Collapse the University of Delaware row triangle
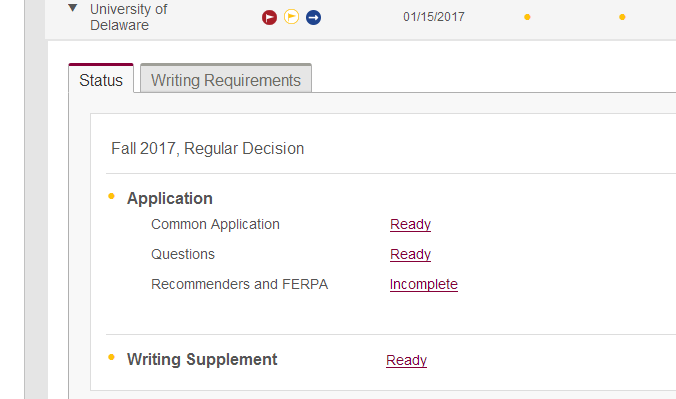The image size is (676, 399). pos(72,8)
